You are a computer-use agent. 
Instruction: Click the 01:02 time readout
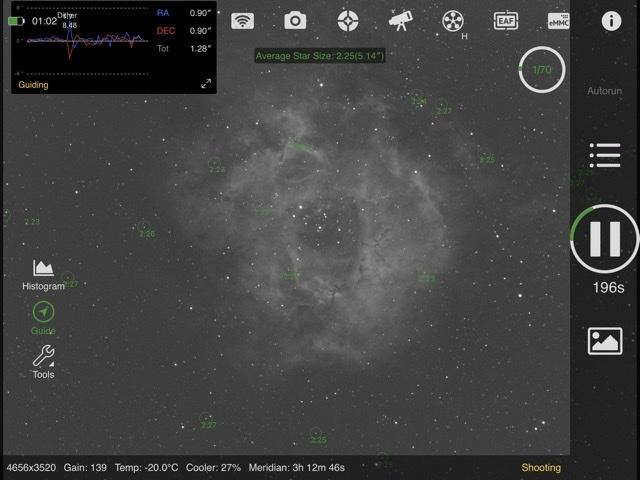pos(44,21)
